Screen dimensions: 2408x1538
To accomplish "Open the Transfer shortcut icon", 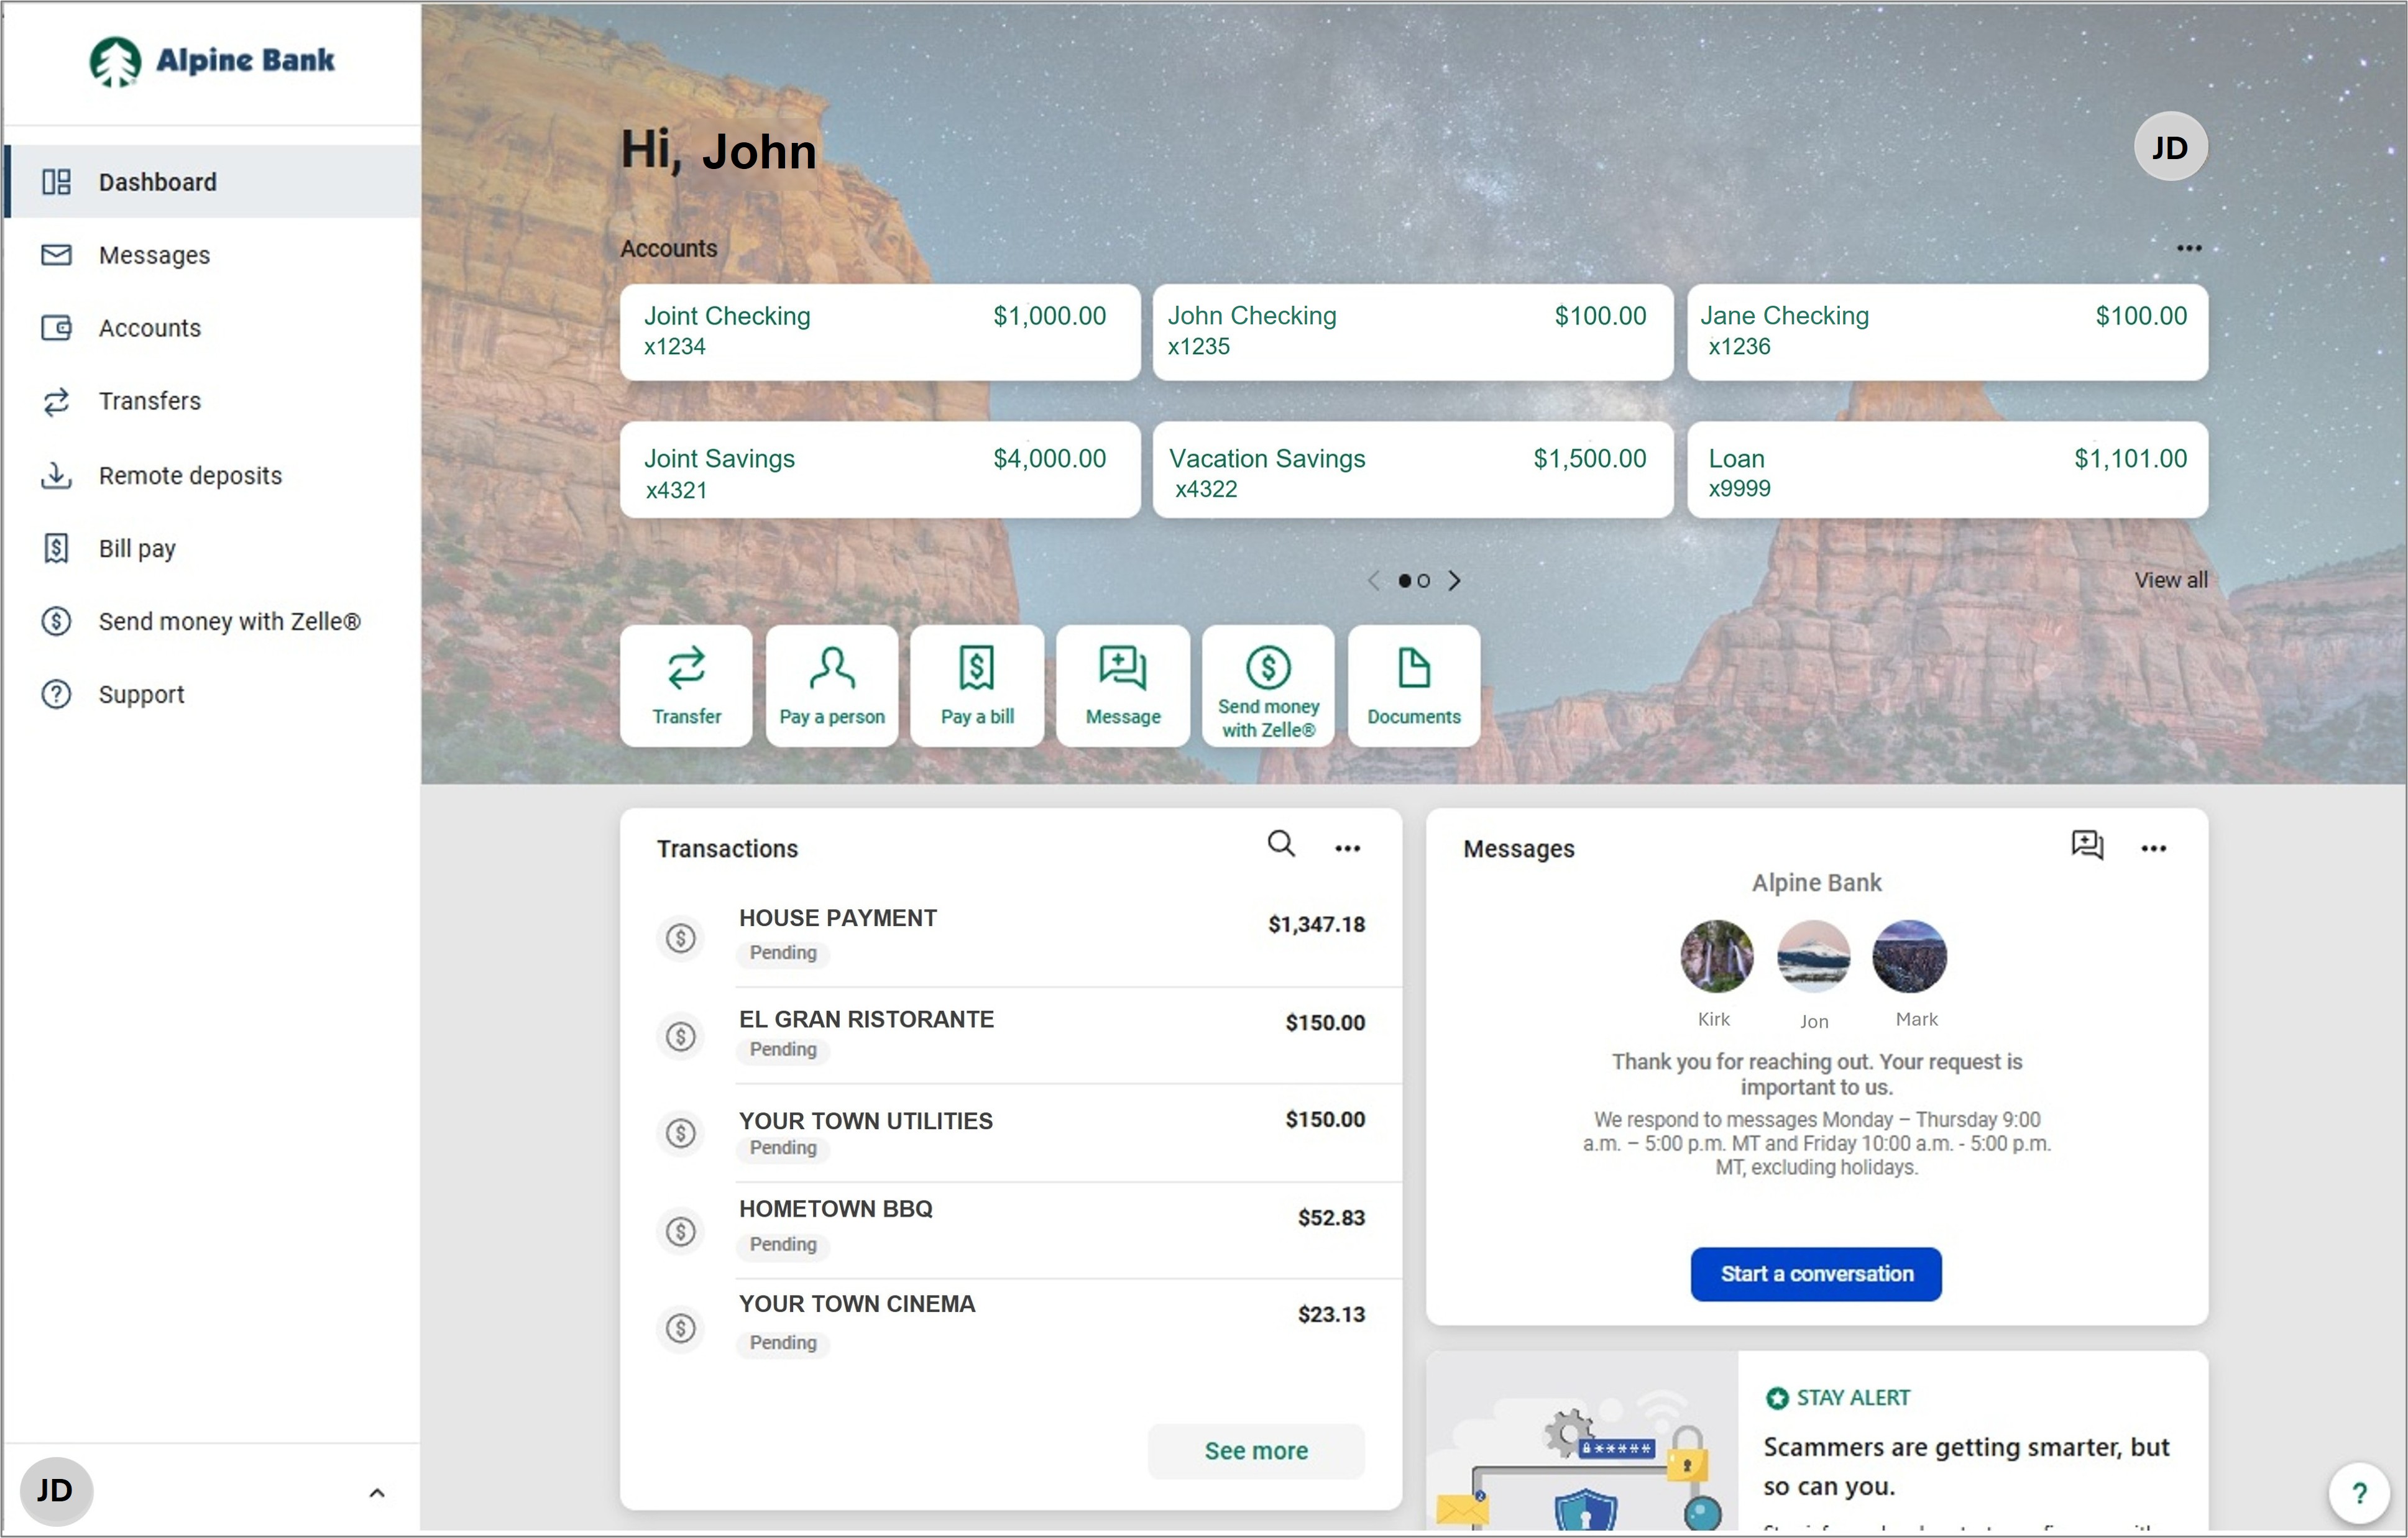I will click(x=686, y=684).
